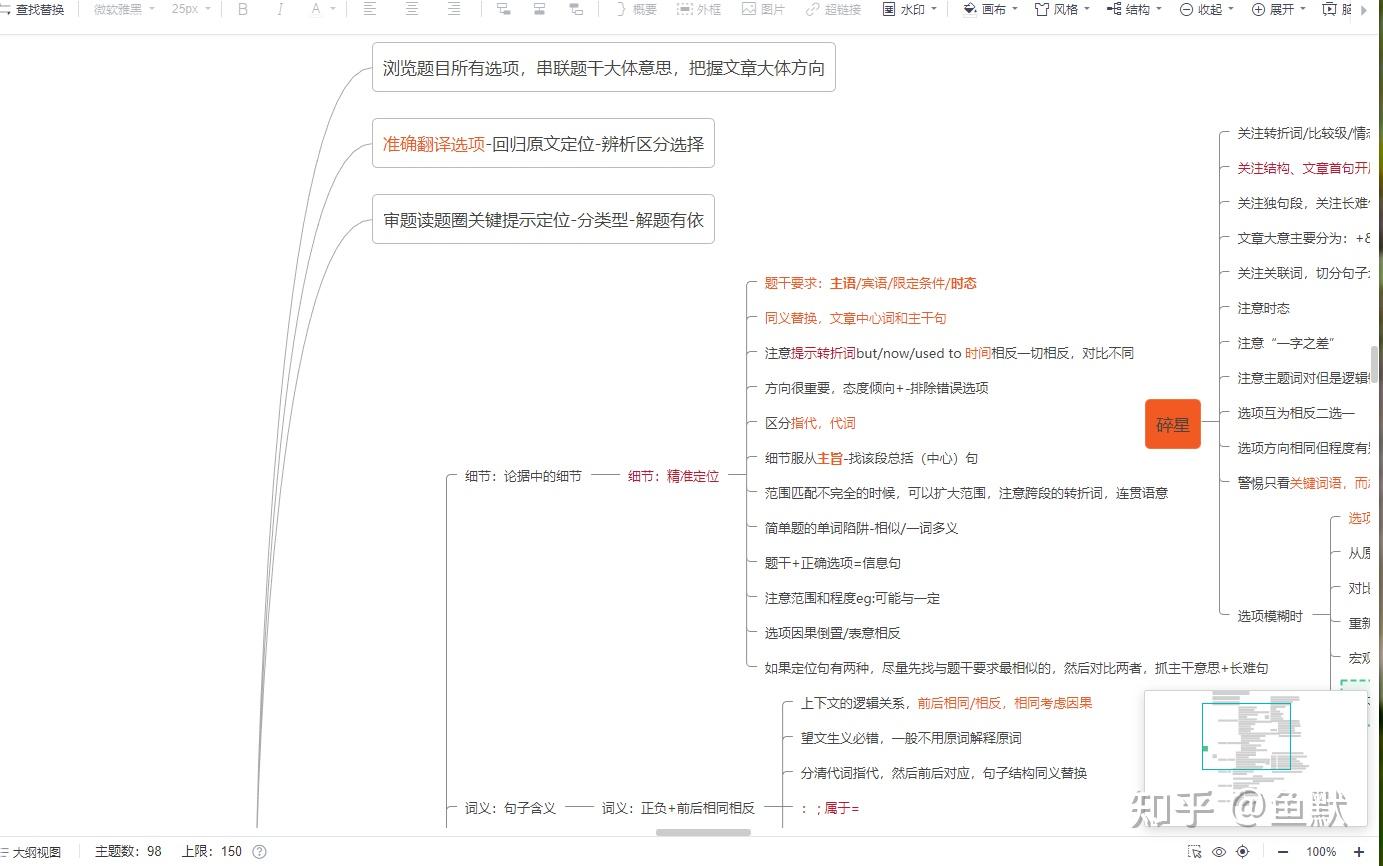Image resolution: width=1383 pixels, height=866 pixels.
Task: Switch to outline view (大纲视图)
Action: [x=30, y=852]
